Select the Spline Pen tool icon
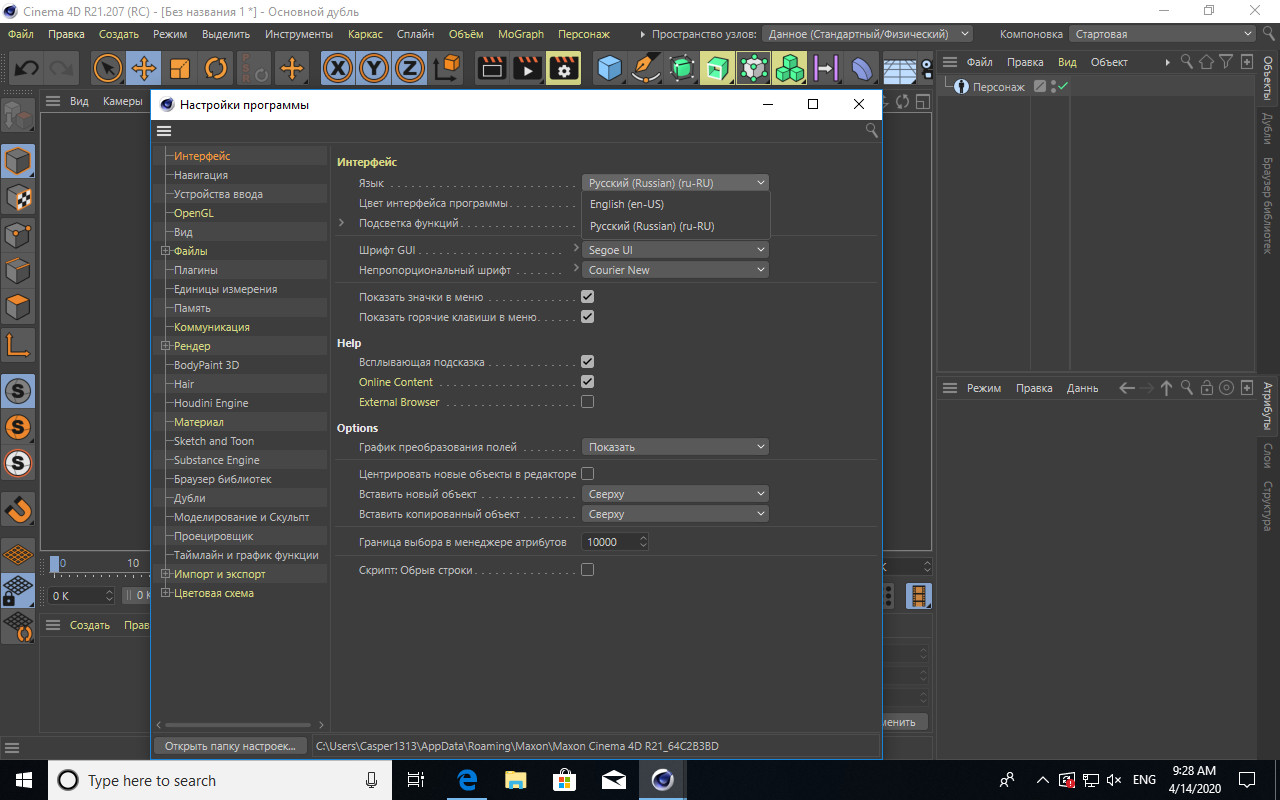This screenshot has height=800, width=1280. (x=646, y=69)
